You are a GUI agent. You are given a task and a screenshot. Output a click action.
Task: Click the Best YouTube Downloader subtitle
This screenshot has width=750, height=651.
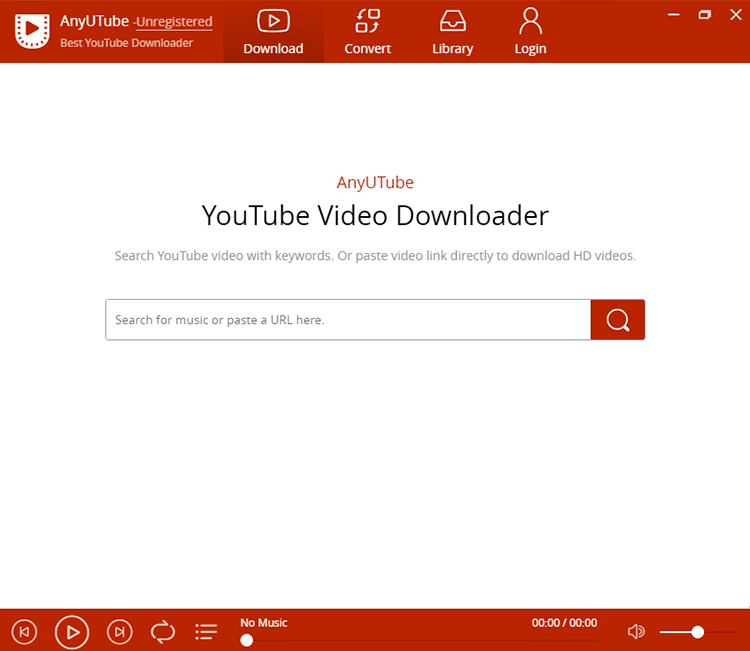click(x=126, y=43)
